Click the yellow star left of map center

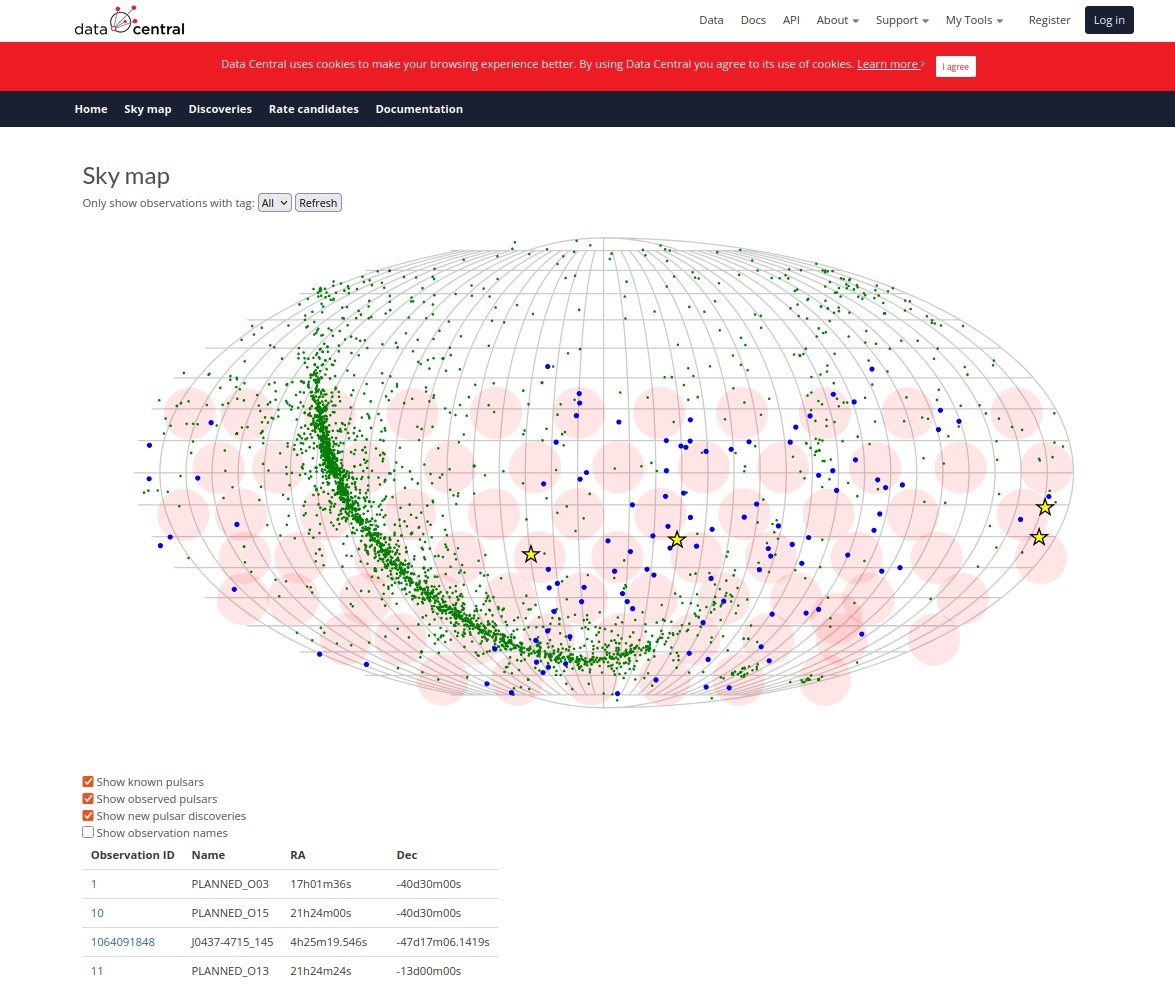531,555
